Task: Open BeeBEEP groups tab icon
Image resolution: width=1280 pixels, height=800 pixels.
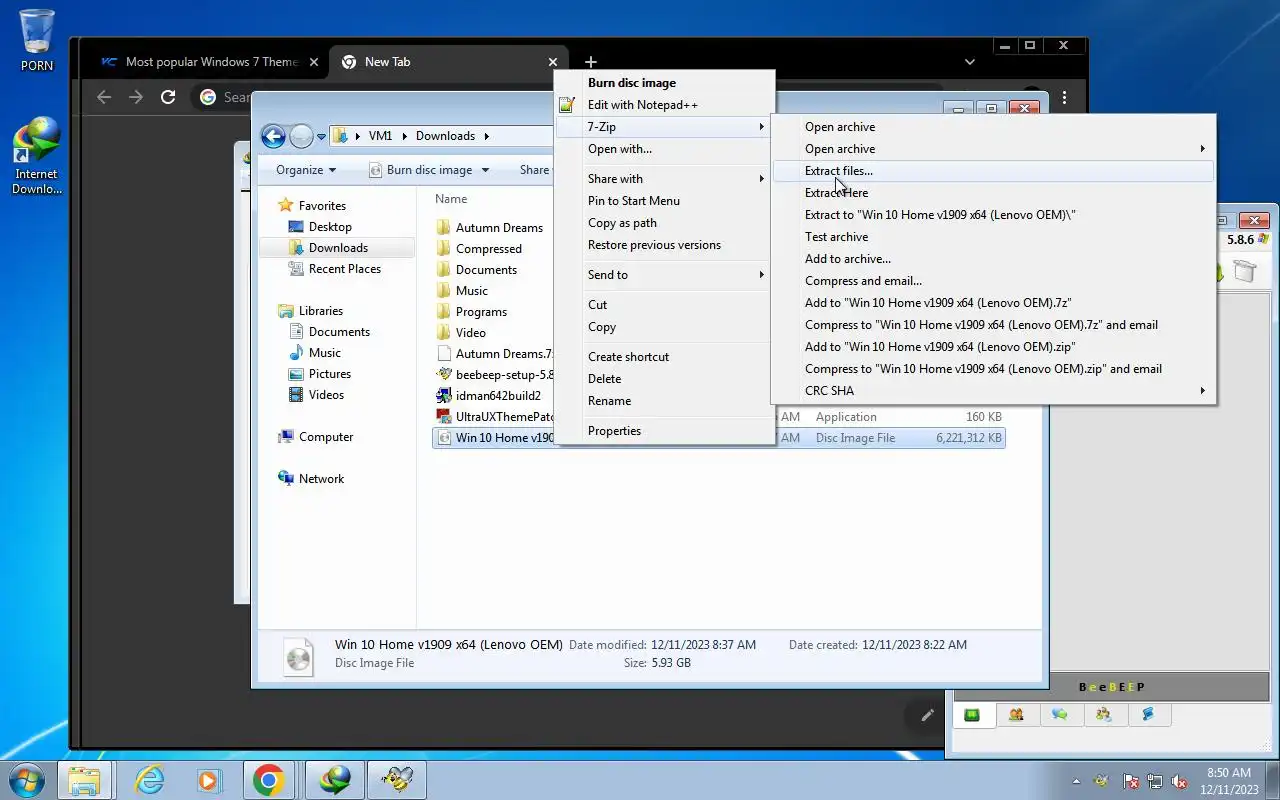Action: 1104,714
